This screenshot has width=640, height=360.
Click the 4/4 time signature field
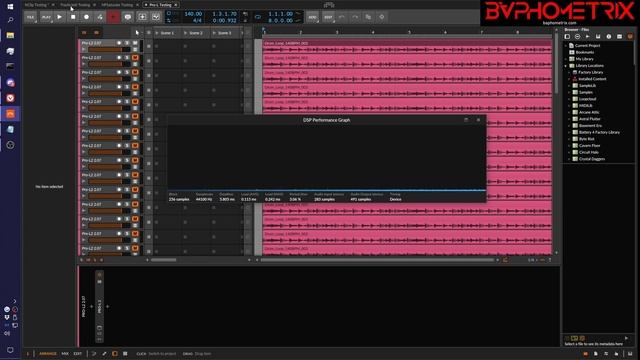[197, 20]
